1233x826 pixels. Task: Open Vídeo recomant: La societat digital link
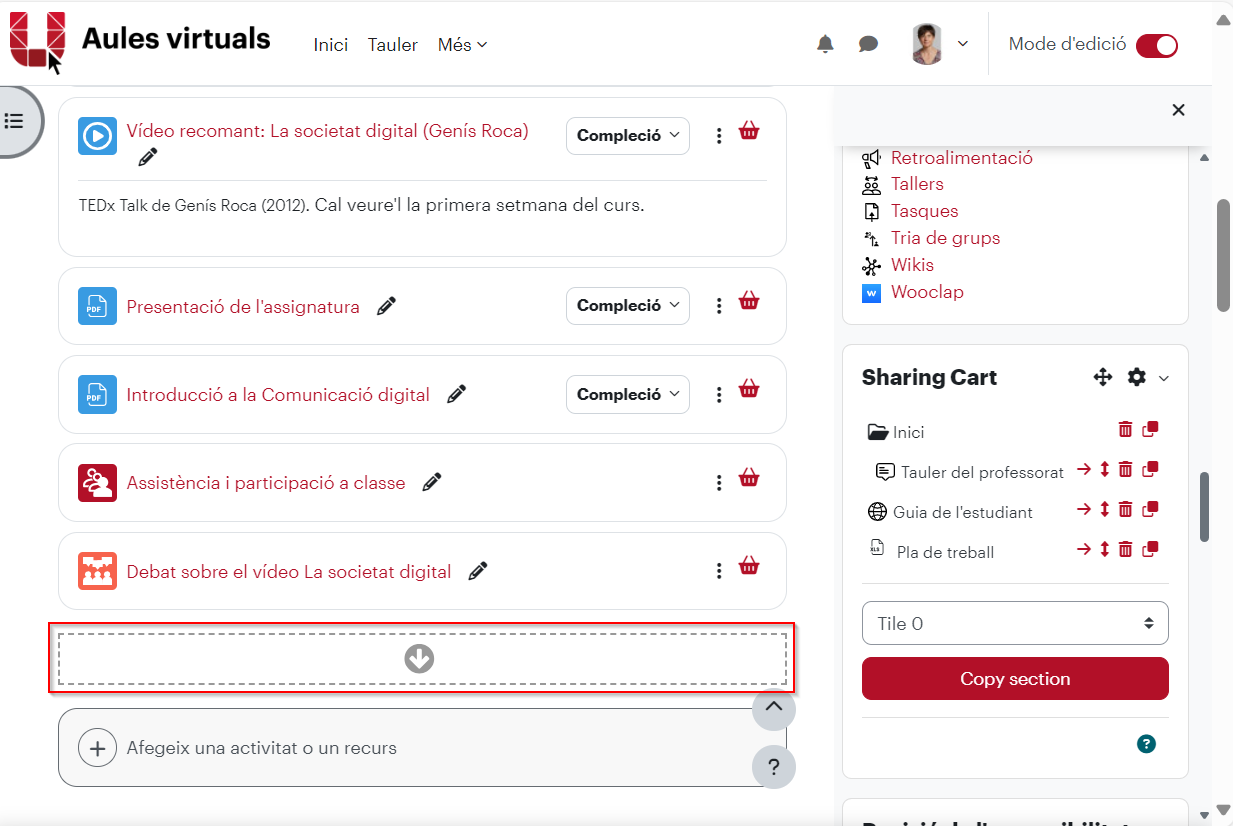coord(327,131)
